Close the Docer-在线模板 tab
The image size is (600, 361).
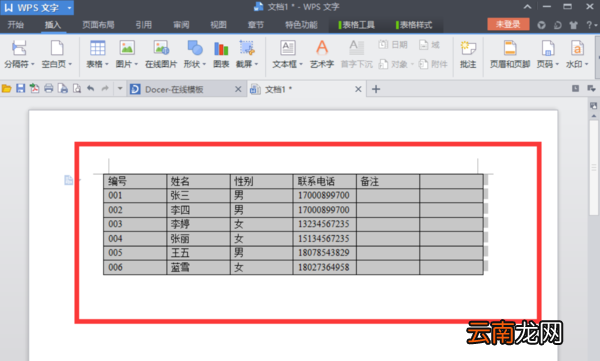238,89
